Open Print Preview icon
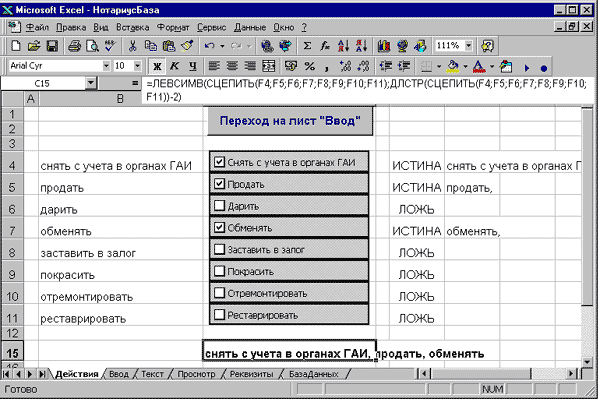This screenshot has width=600, height=402. (92, 46)
